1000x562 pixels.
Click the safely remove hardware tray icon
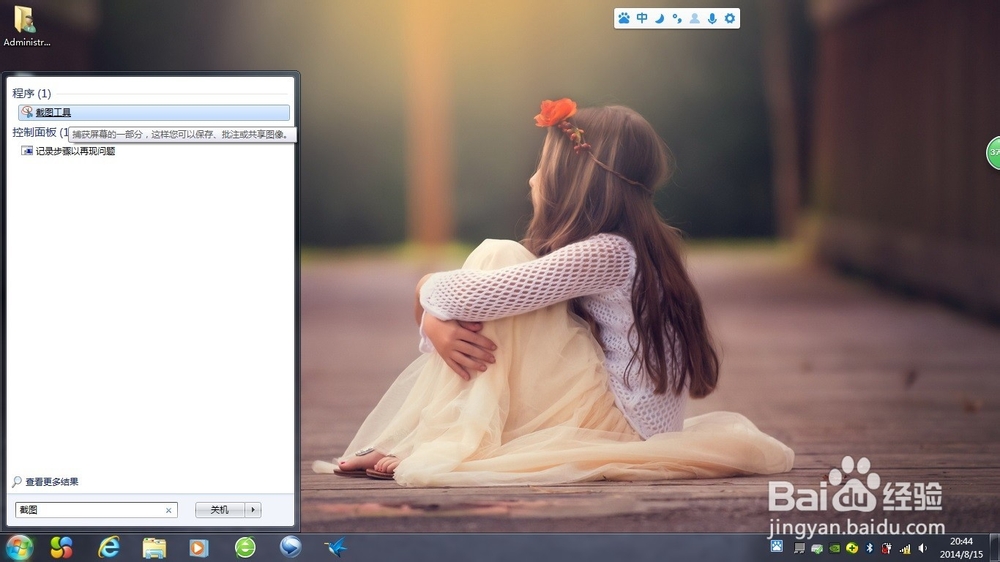[x=817, y=548]
